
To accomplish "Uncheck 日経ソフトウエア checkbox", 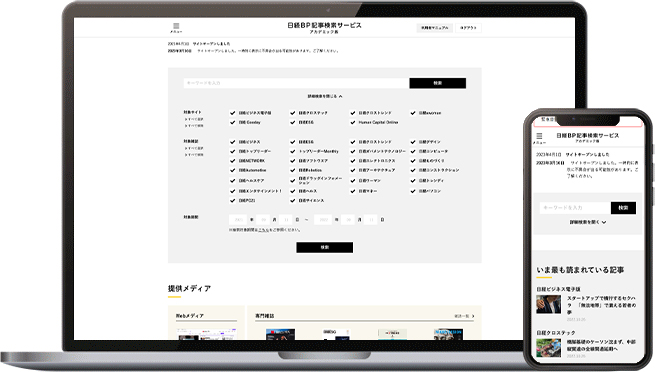I will 292,161.
